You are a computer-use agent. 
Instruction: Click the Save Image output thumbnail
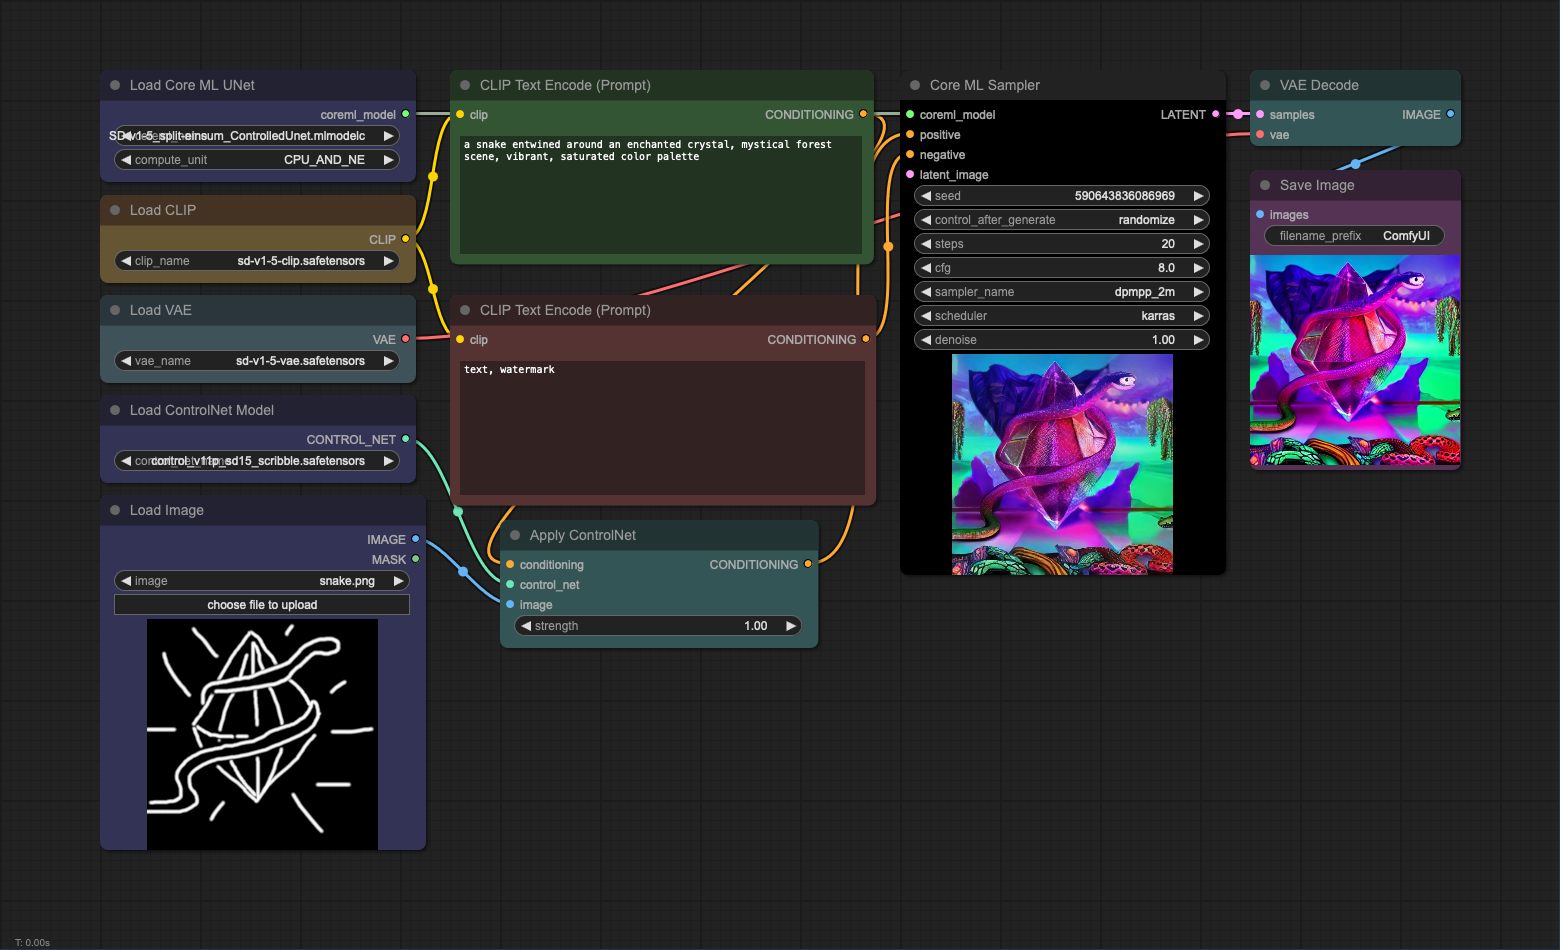pos(1355,361)
